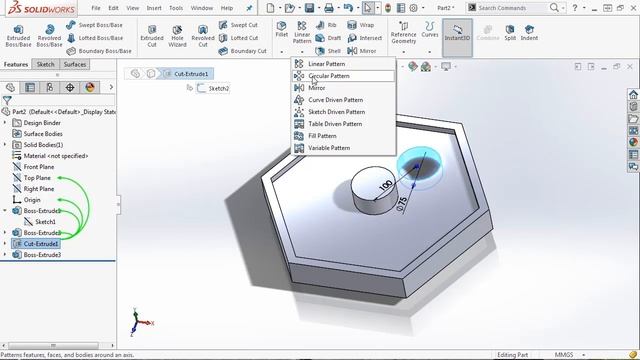Open the Tools menu

[x=176, y=8]
